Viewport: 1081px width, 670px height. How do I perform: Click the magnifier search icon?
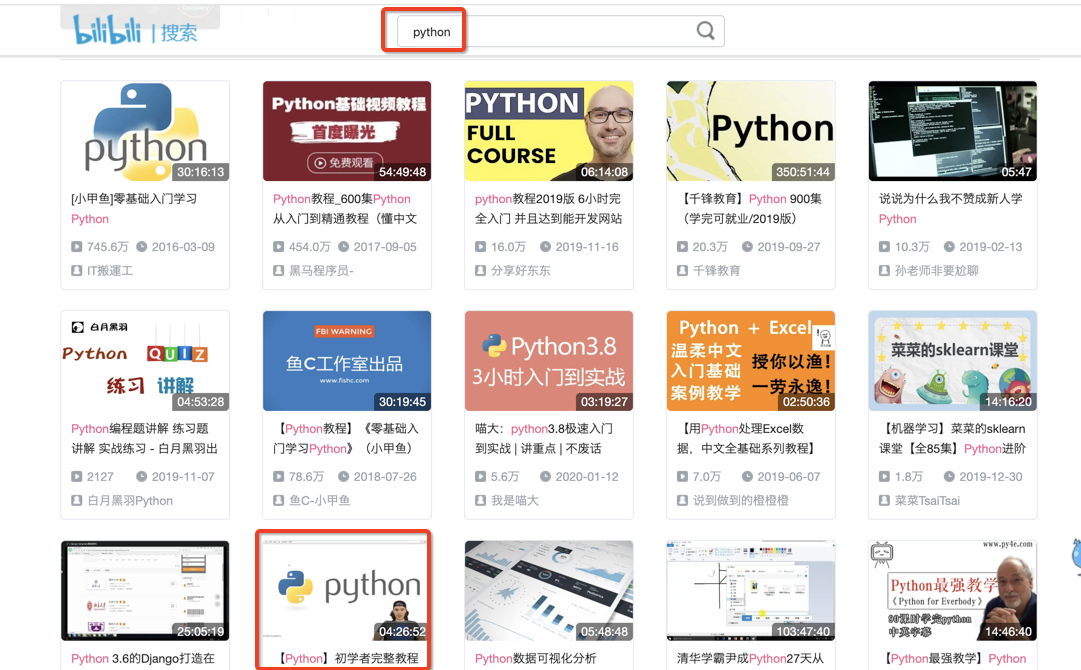click(x=705, y=31)
